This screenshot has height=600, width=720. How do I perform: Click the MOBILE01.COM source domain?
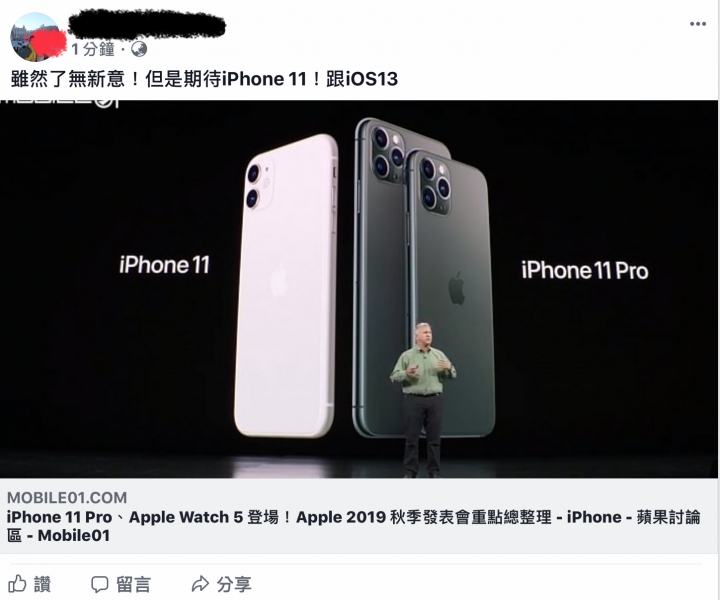(67, 498)
